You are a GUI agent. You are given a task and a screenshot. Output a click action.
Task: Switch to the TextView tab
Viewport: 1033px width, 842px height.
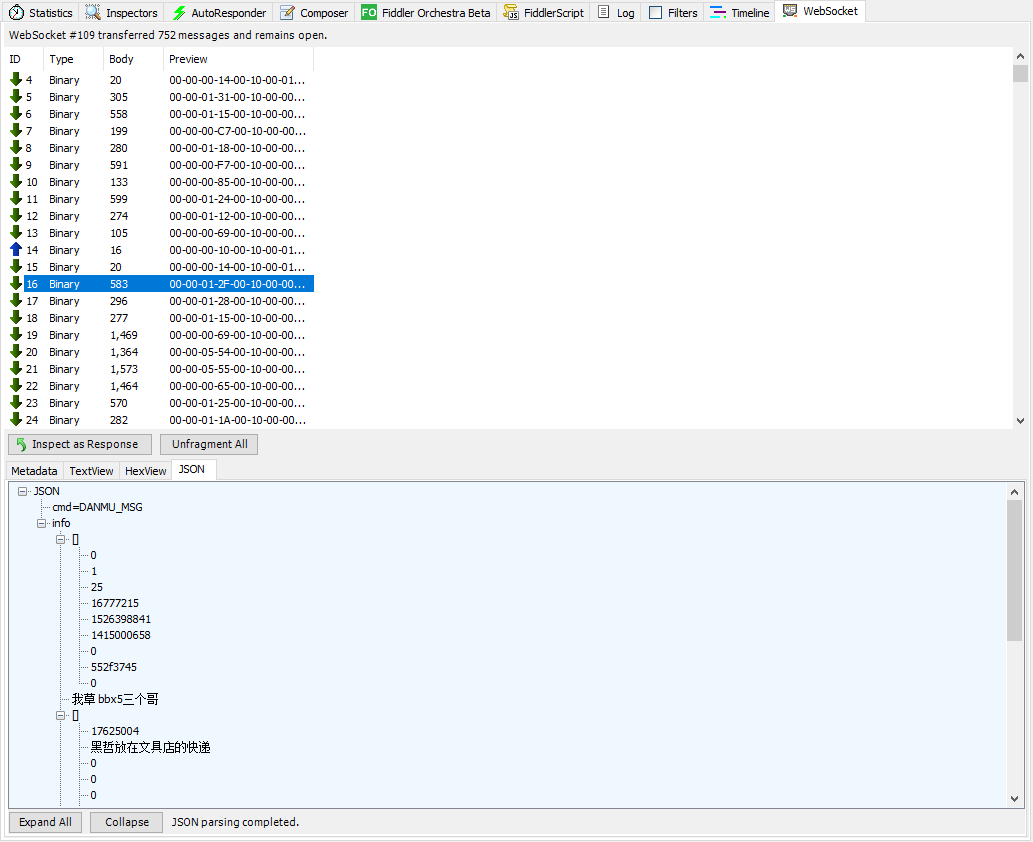click(91, 471)
